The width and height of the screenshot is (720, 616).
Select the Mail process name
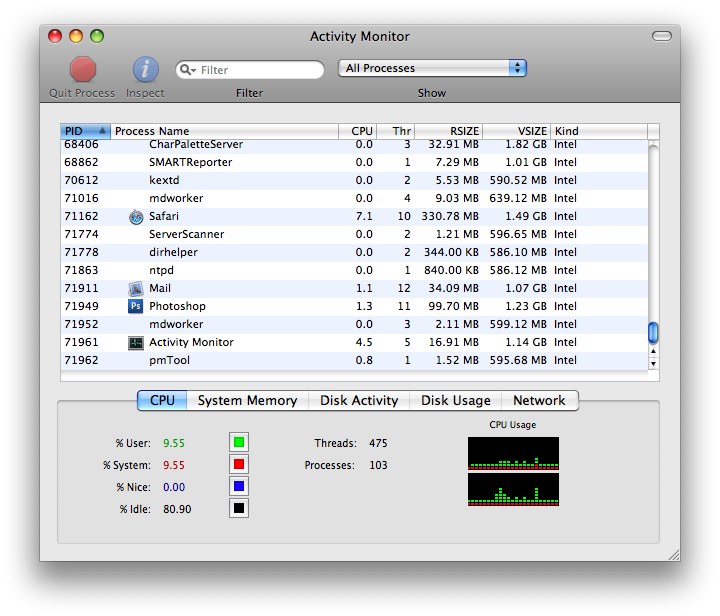tap(160, 288)
